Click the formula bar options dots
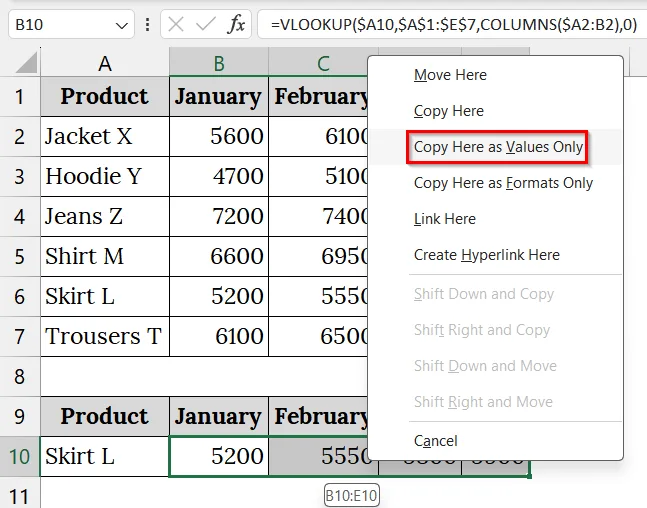Screen dimensions: 647x508 point(147,25)
